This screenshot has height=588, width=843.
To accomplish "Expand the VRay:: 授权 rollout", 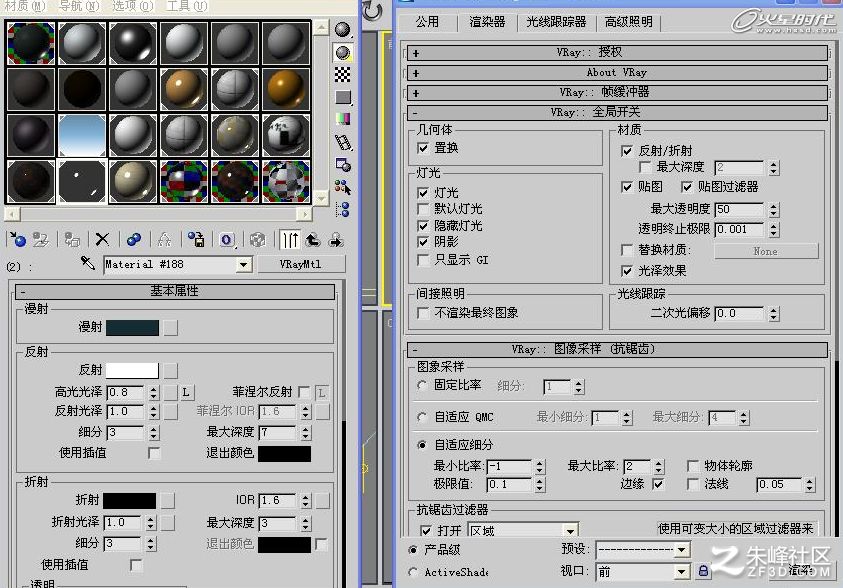I will [x=617, y=53].
